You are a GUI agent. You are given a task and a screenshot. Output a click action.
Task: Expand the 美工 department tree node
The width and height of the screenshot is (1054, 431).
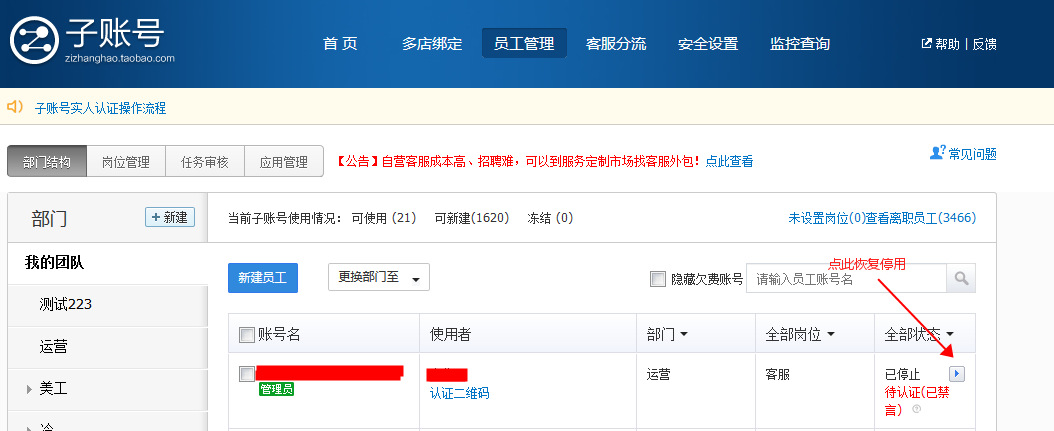[28, 389]
